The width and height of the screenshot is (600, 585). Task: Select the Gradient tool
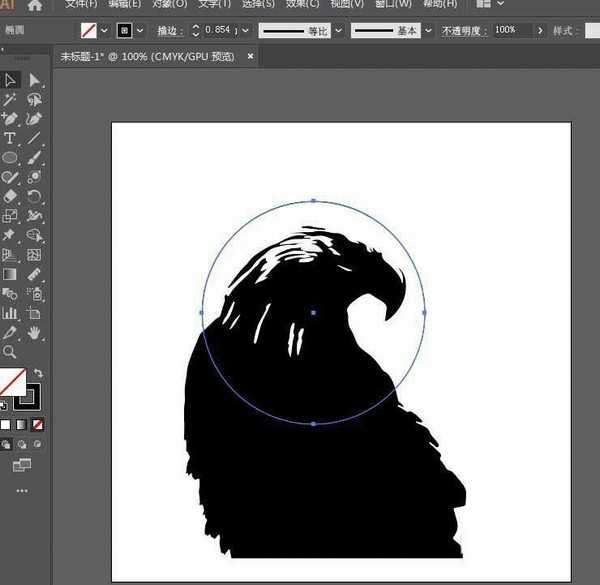click(x=10, y=273)
